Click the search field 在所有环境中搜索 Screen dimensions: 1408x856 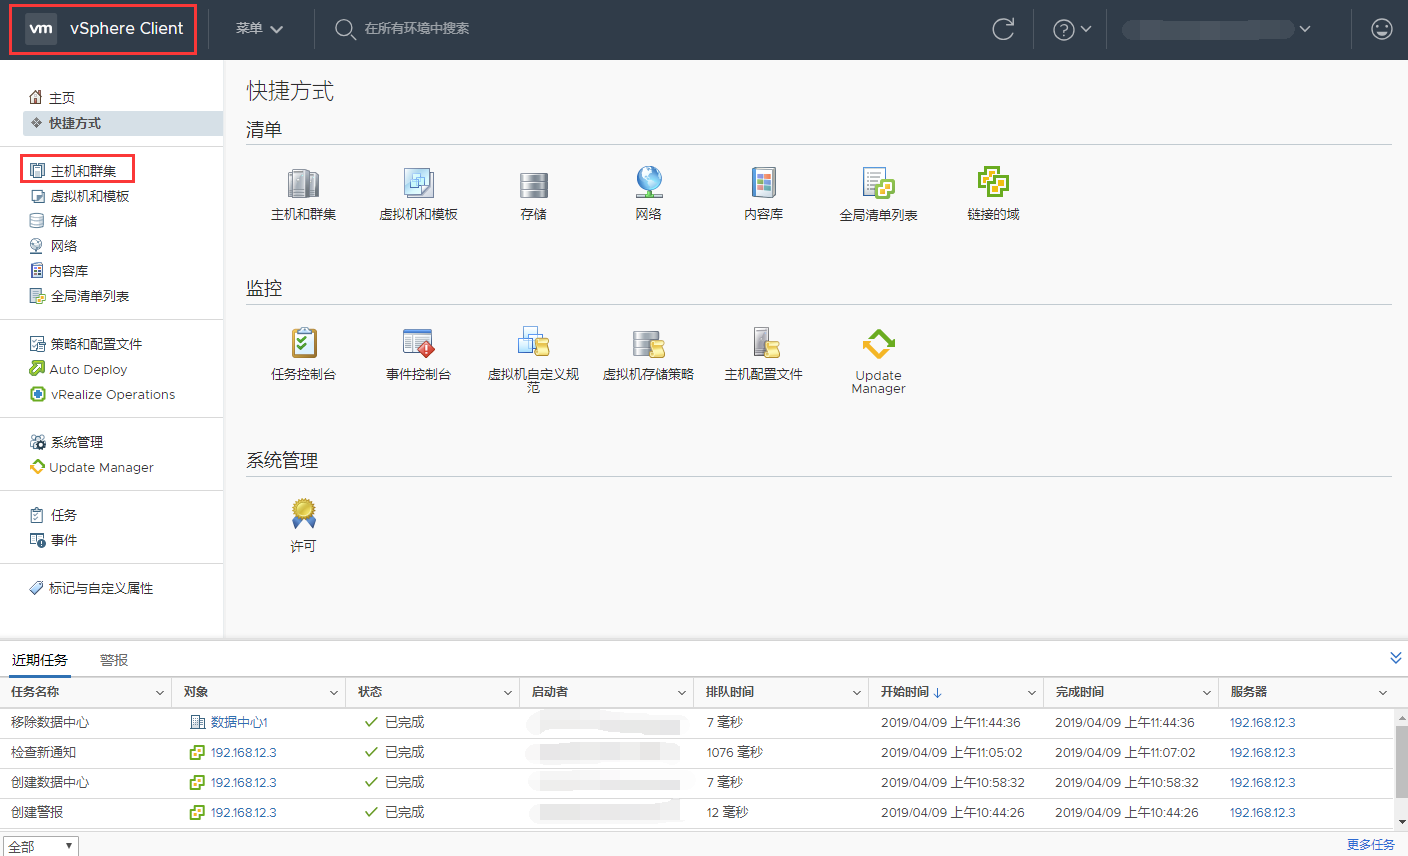pos(416,29)
